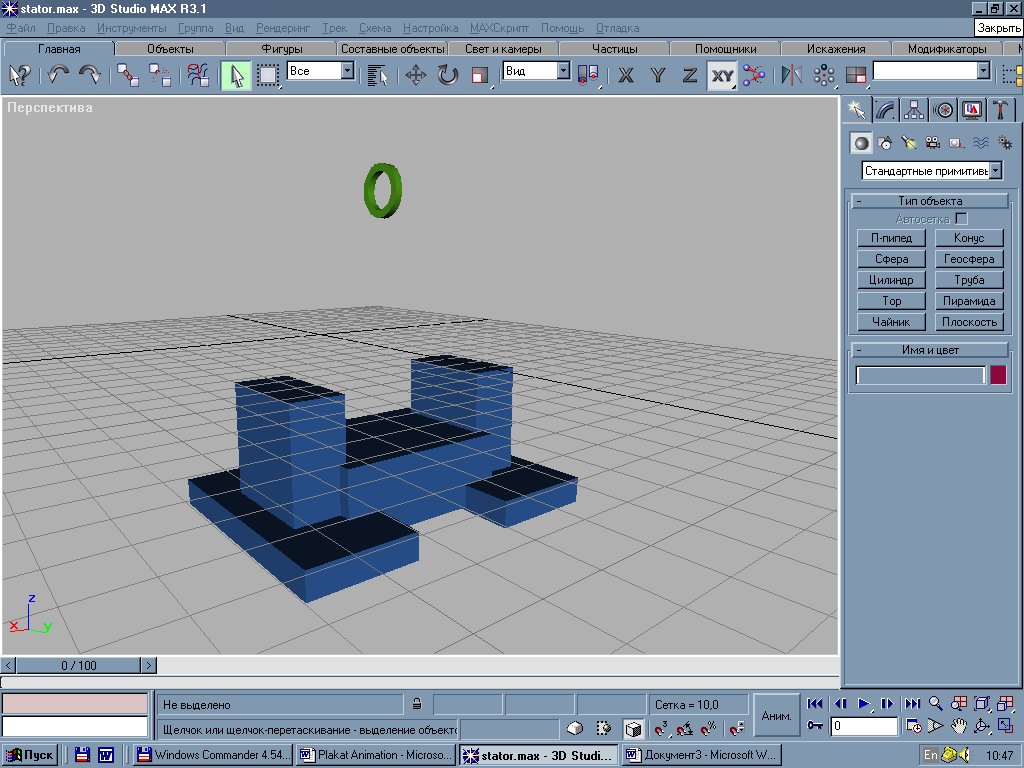Click the Undo arrow icon

point(58,74)
